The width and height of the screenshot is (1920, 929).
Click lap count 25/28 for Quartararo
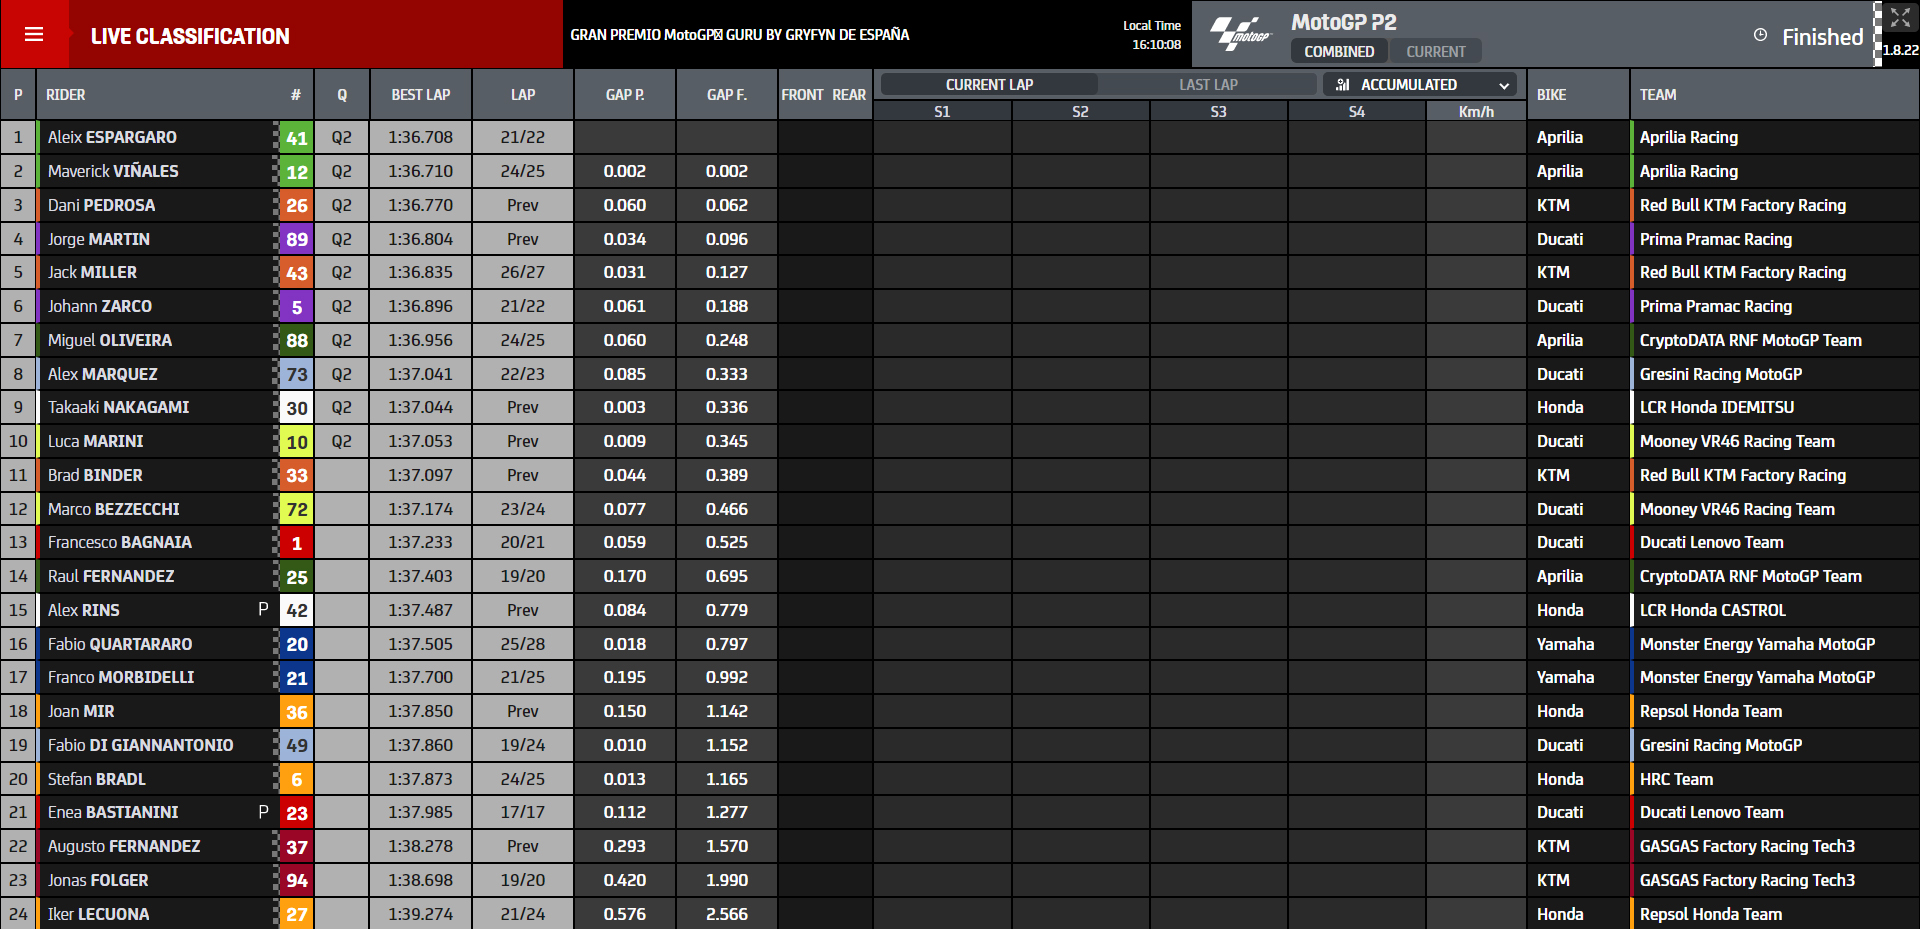[523, 644]
